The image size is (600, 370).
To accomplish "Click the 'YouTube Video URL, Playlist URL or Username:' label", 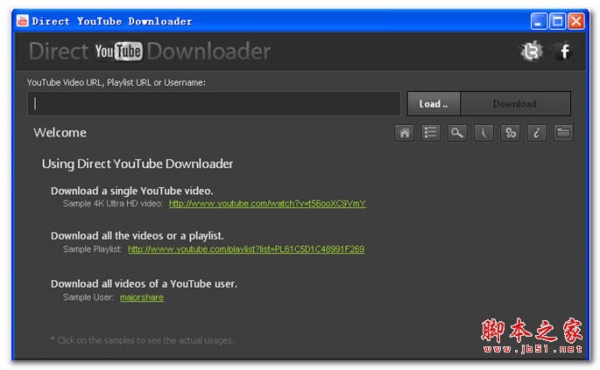I will (x=116, y=83).
